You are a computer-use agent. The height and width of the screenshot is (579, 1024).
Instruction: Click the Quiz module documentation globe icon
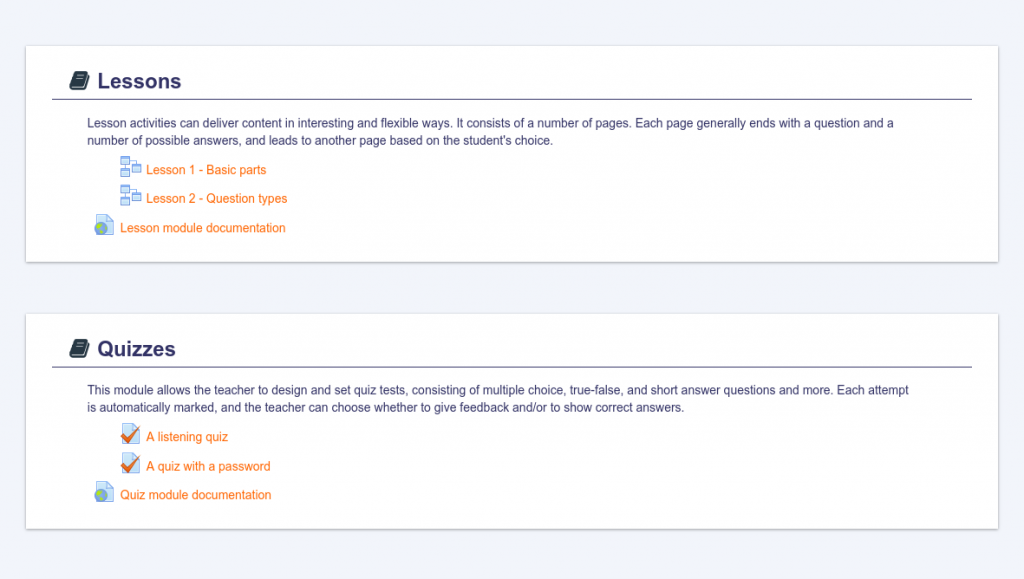[104, 493]
